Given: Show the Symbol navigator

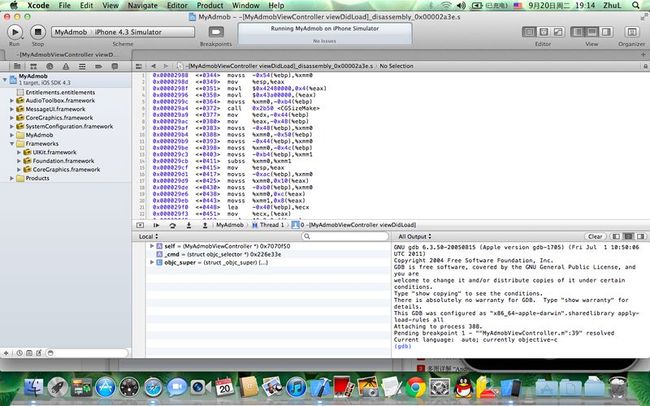Looking at the screenshot, I should click(33, 66).
